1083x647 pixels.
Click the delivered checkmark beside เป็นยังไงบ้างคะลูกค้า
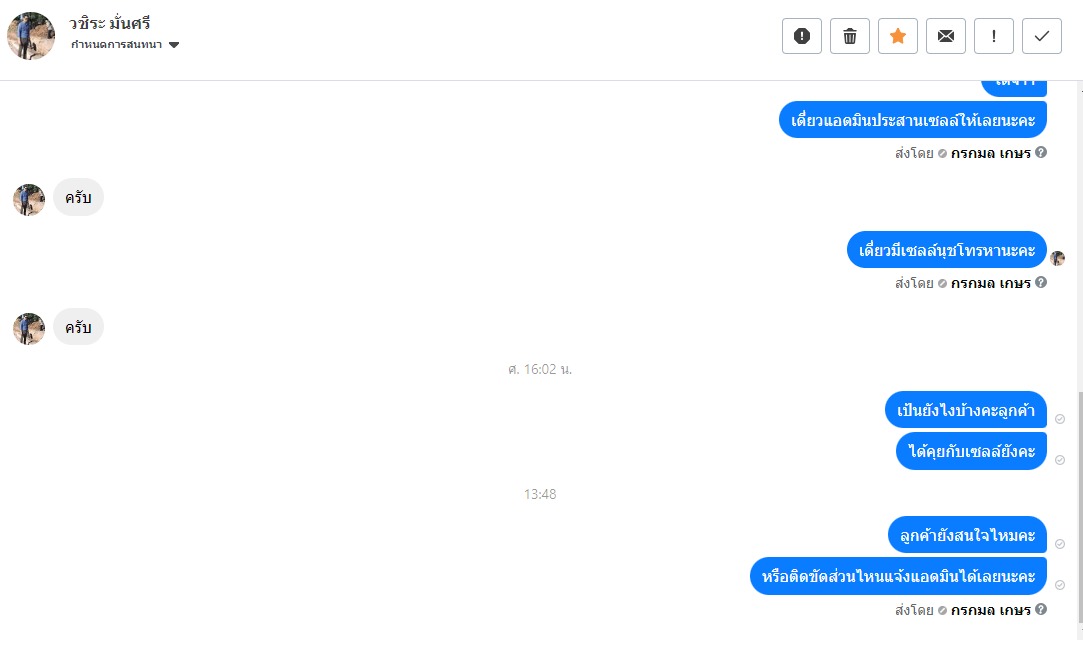1060,419
